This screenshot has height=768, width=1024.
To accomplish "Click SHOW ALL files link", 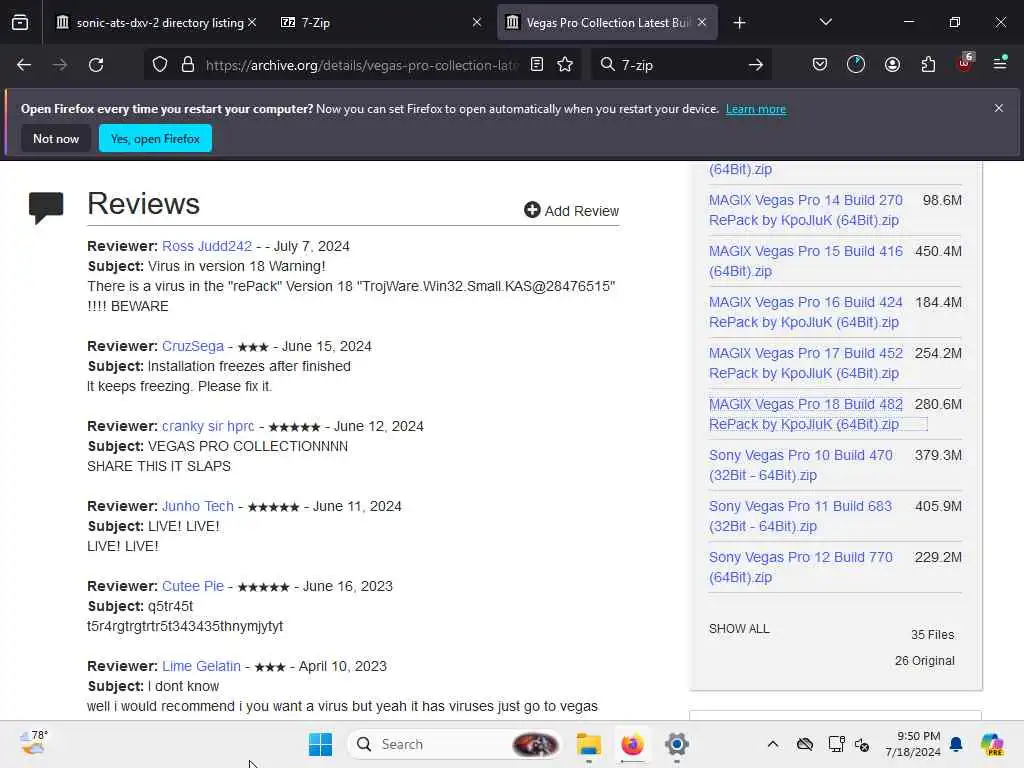I will (739, 629).
